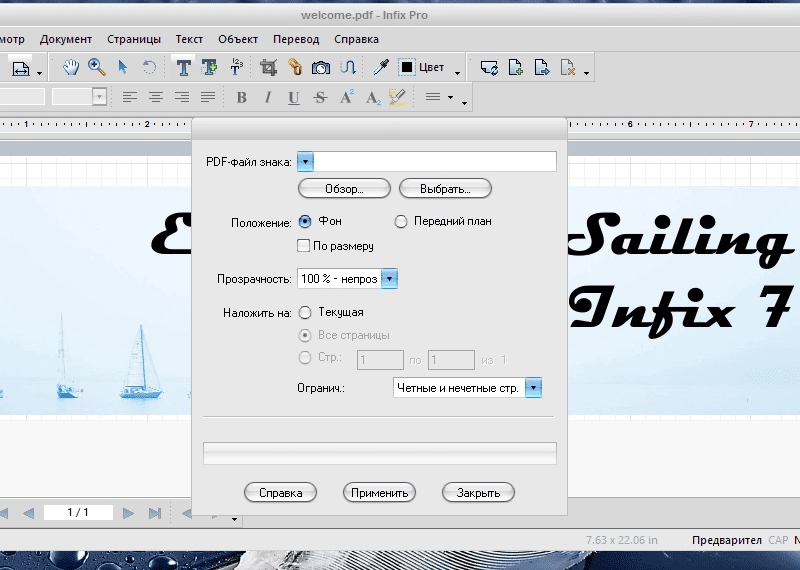Center align text
800x570 pixels.
[156, 97]
